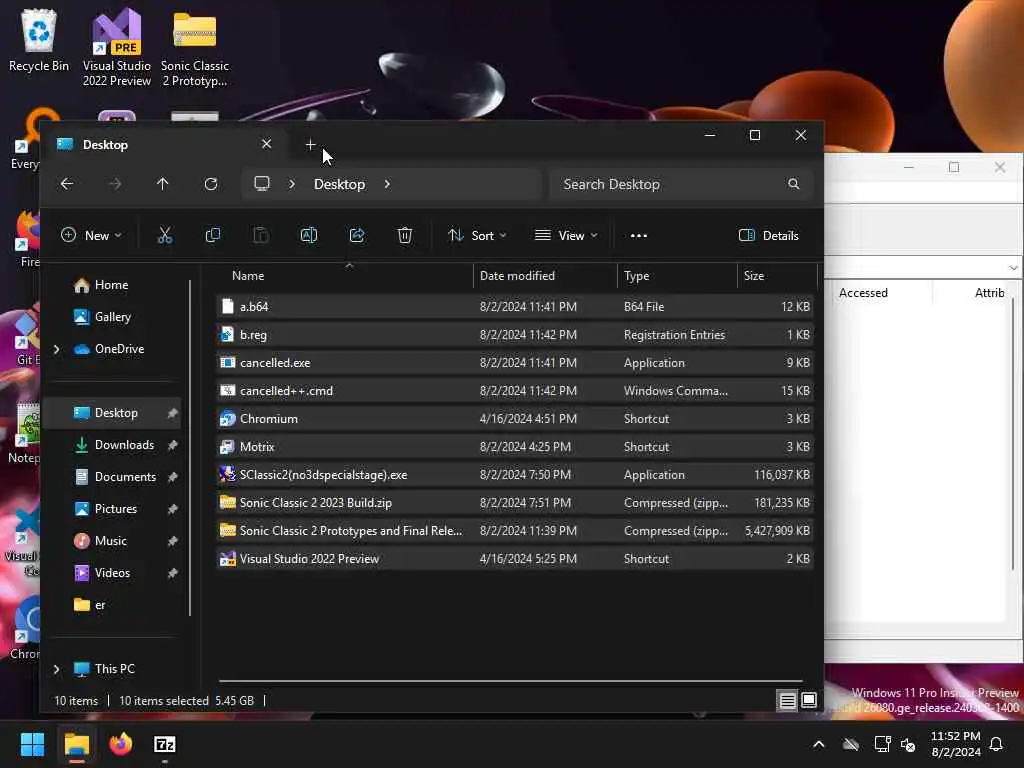Click Visual Studio 2022 Preview desktop icon
This screenshot has height=768, width=1024.
click(117, 47)
